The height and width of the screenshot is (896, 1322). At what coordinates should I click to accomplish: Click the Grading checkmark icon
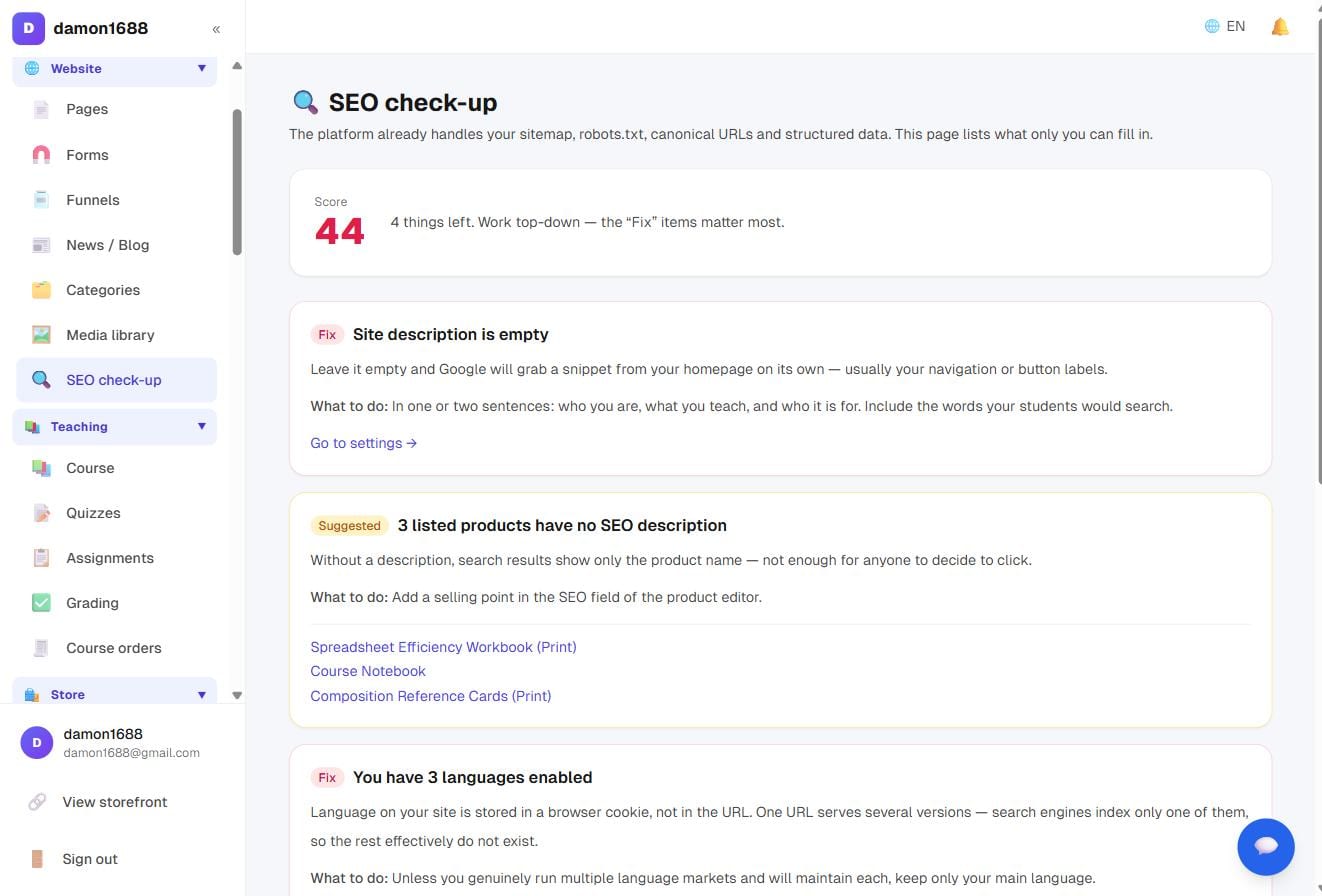pyautogui.click(x=41, y=603)
